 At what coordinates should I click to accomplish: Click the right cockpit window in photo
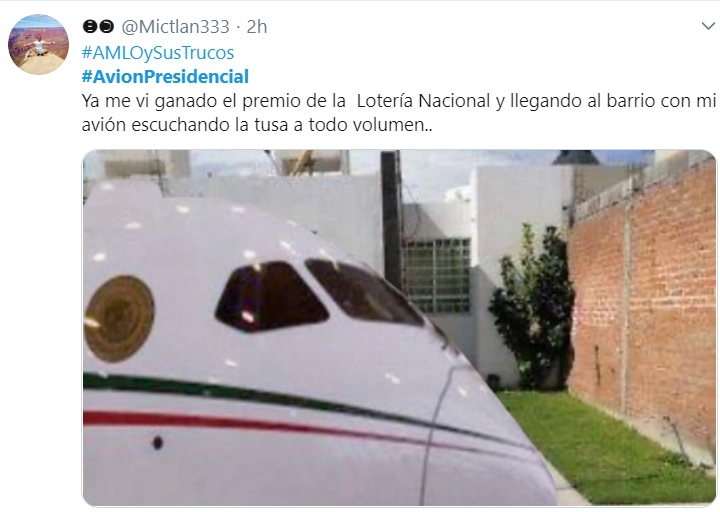[x=363, y=292]
